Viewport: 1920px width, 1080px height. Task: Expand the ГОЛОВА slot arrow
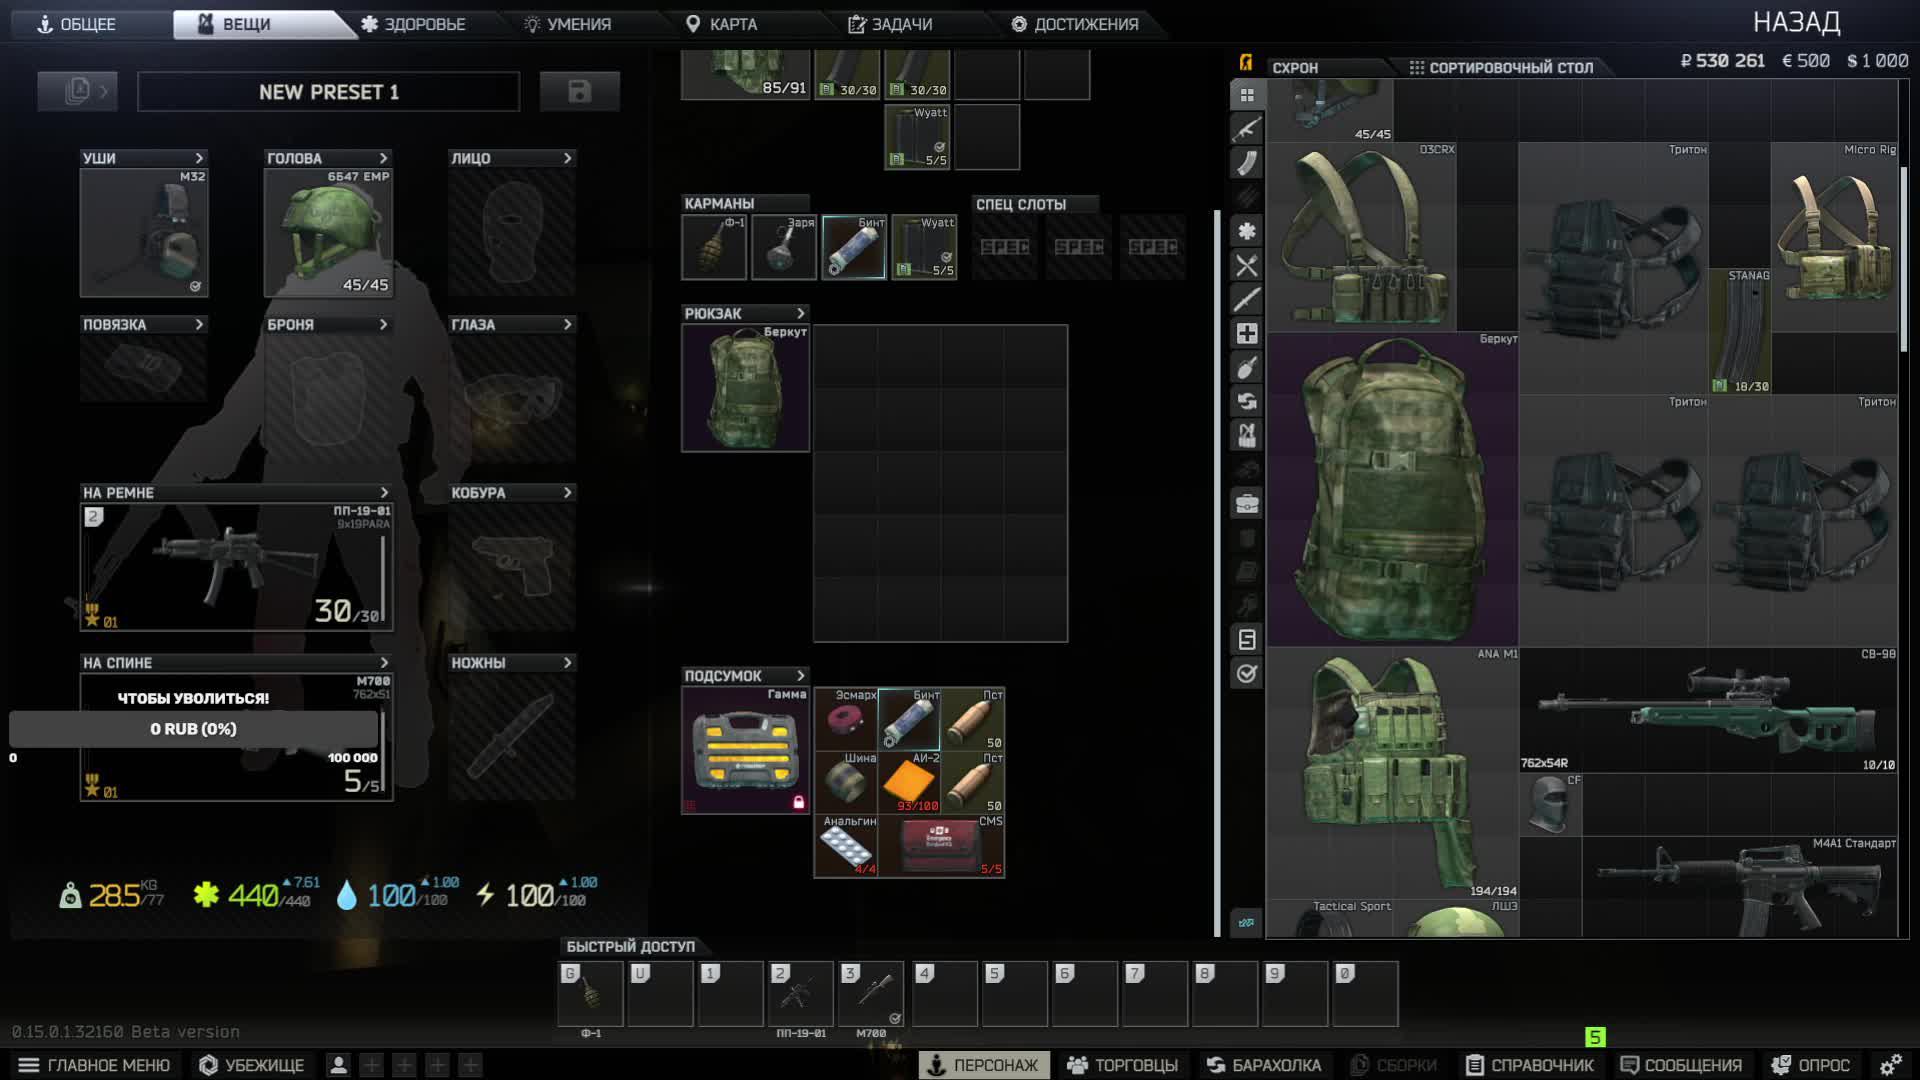tap(383, 158)
